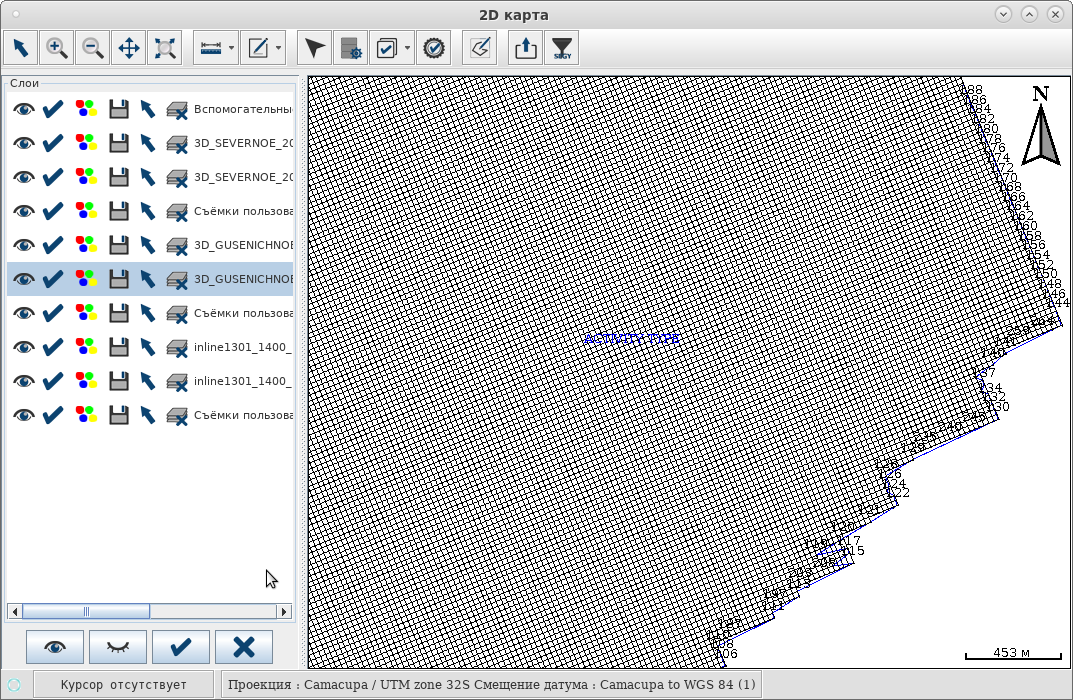The height and width of the screenshot is (700, 1073).
Task: Toggle eye of the bottommost Съёмки пользова layer
Action: tap(24, 415)
